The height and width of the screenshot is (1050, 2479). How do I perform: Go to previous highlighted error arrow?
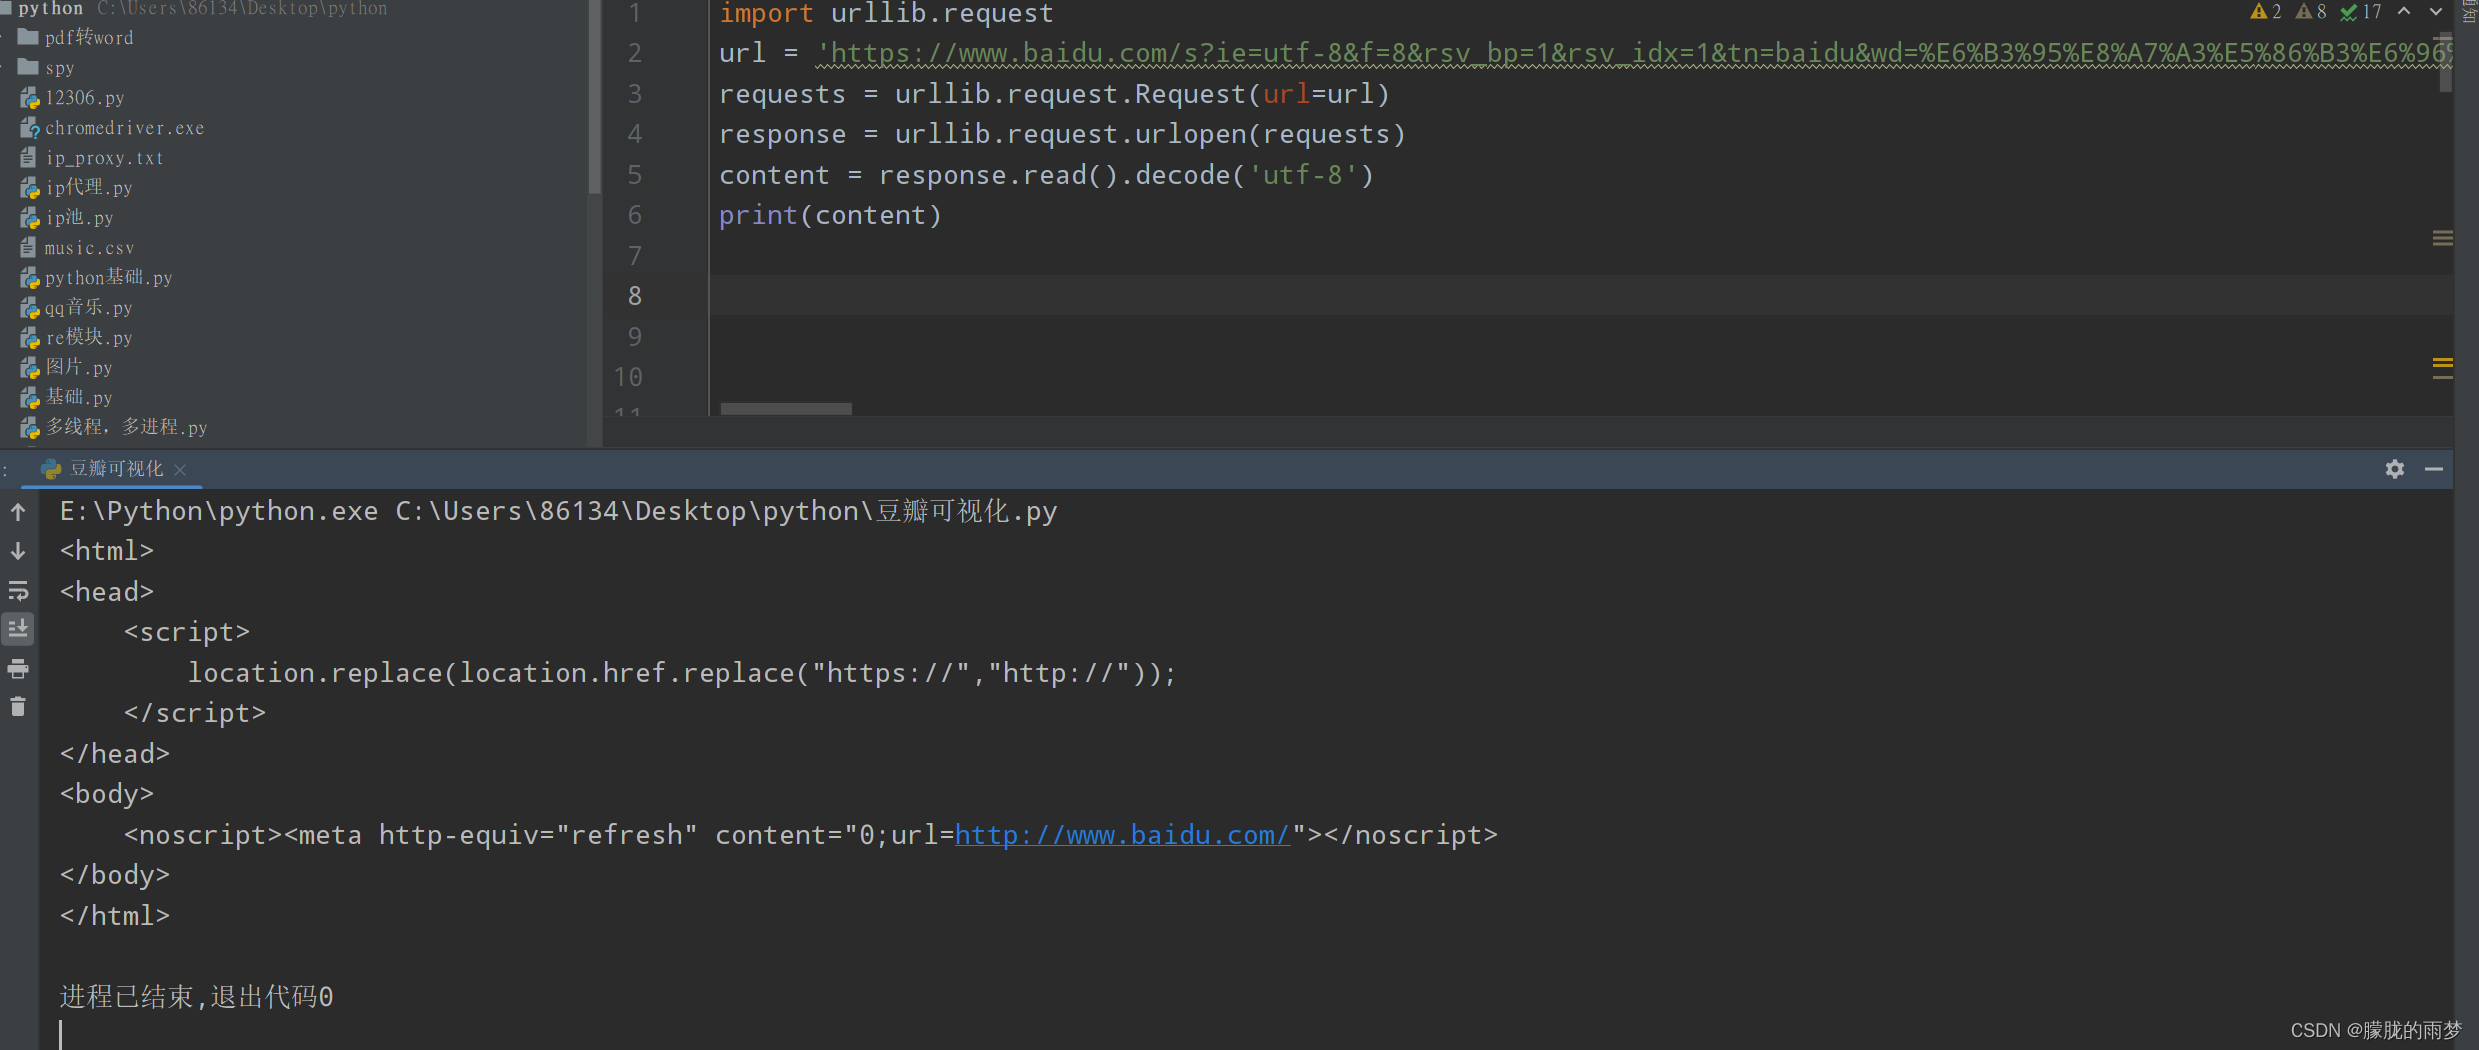pyautogui.click(x=2404, y=12)
